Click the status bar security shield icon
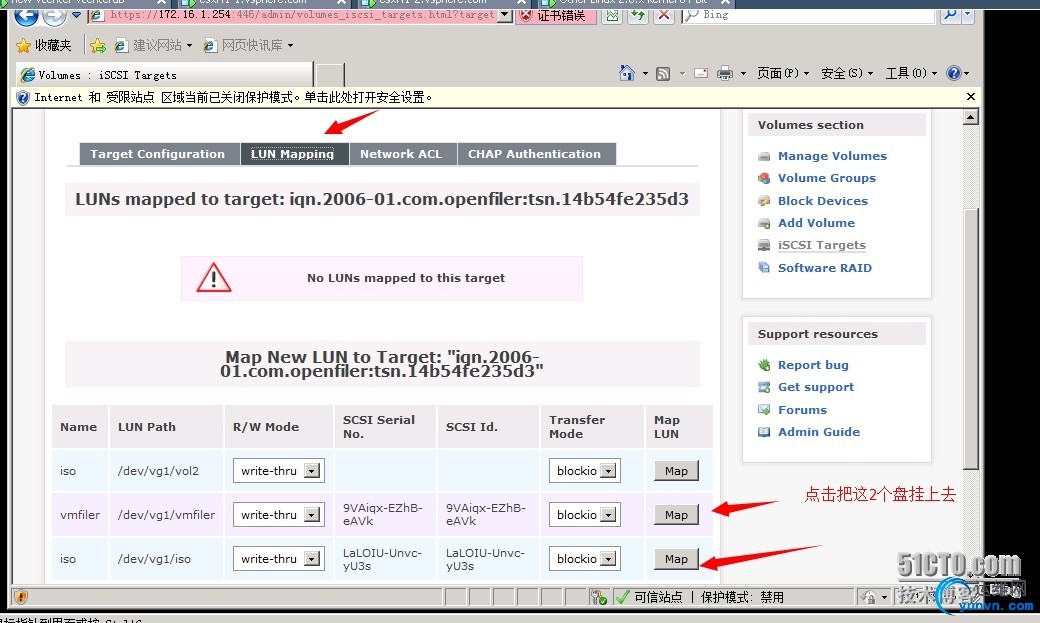1040x623 pixels. click(x=21, y=596)
